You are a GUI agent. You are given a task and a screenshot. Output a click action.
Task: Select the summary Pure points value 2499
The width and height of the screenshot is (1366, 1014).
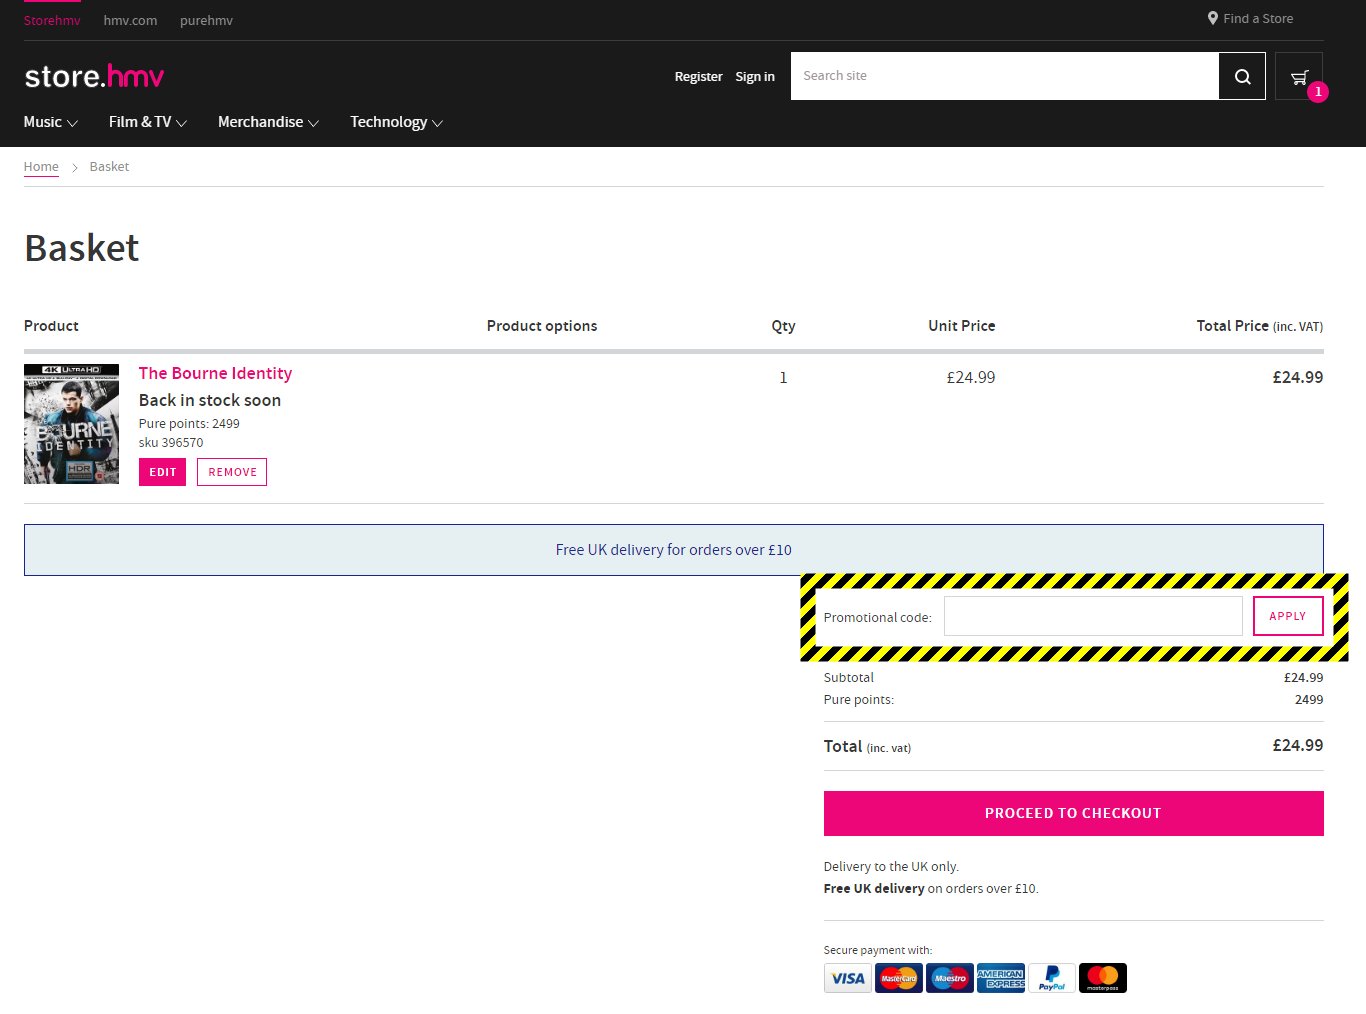point(1309,700)
